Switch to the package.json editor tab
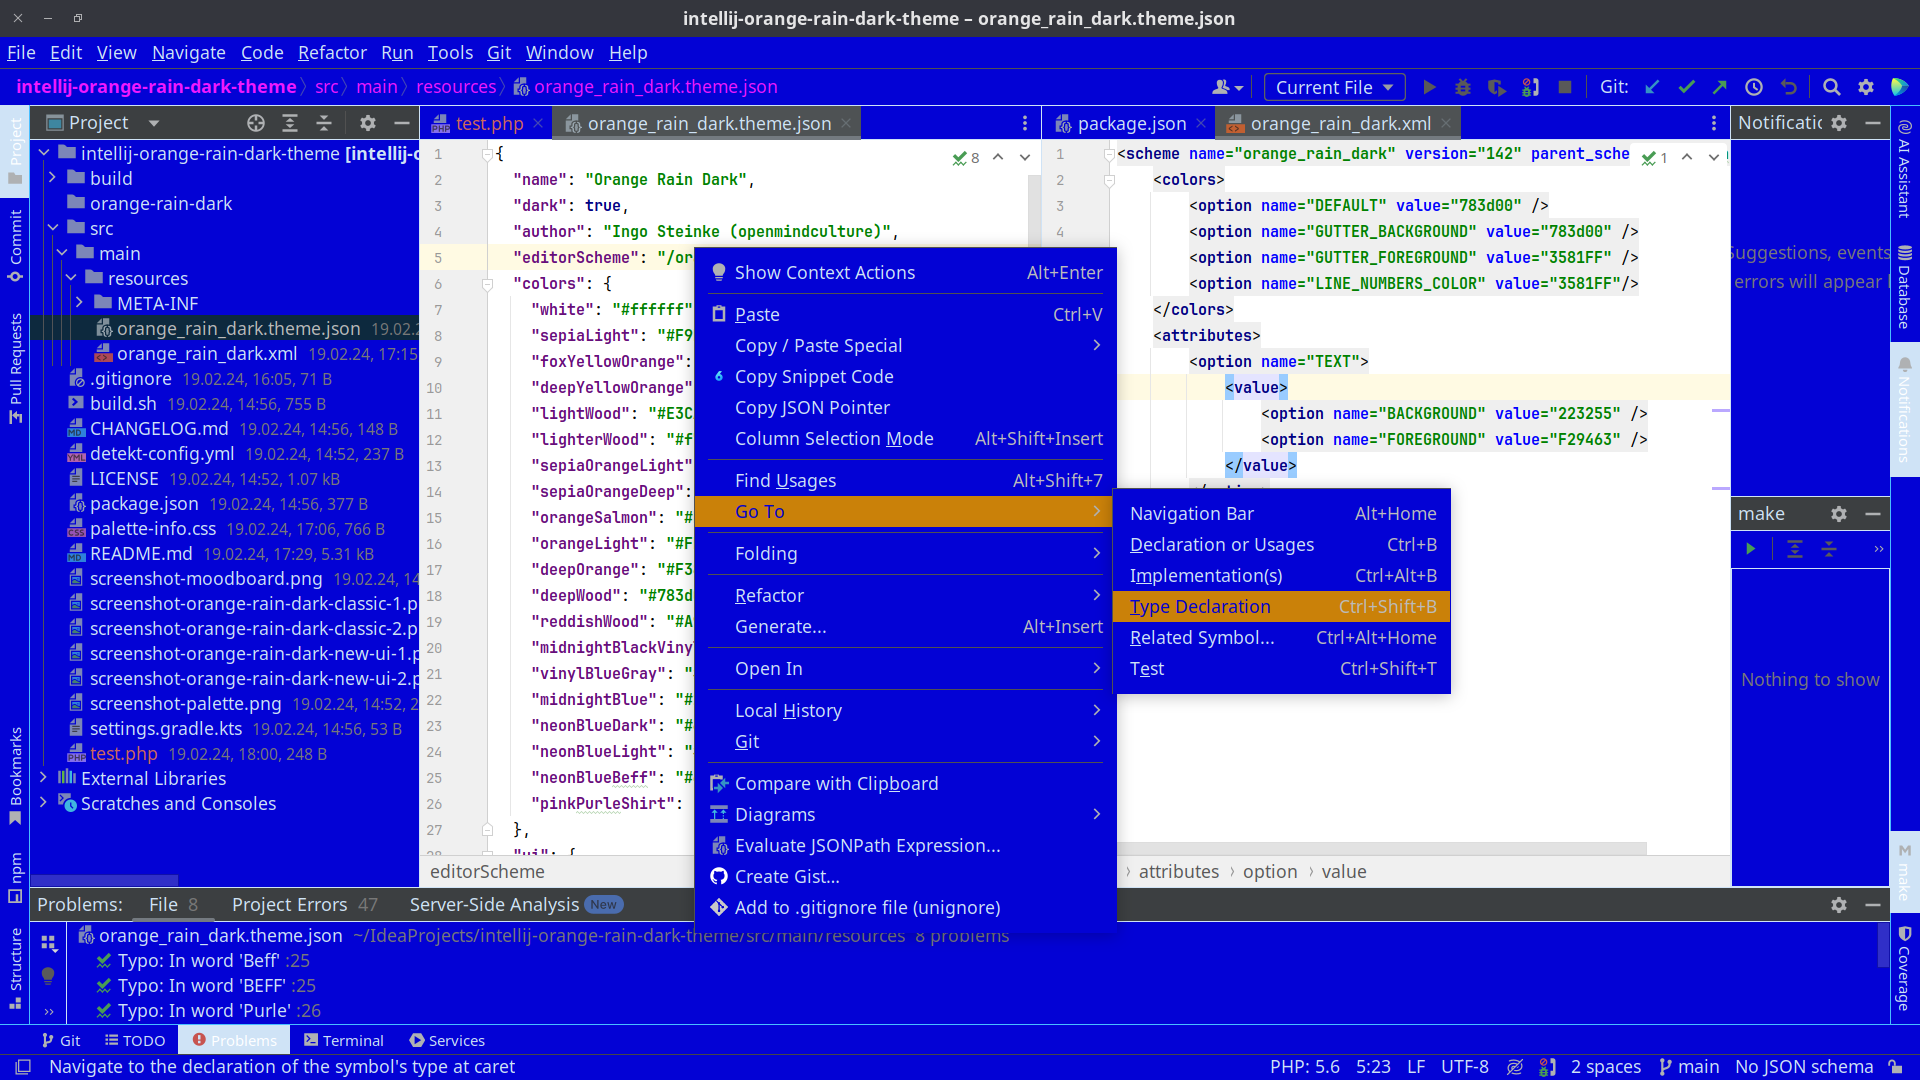The width and height of the screenshot is (1920, 1080). point(1131,123)
